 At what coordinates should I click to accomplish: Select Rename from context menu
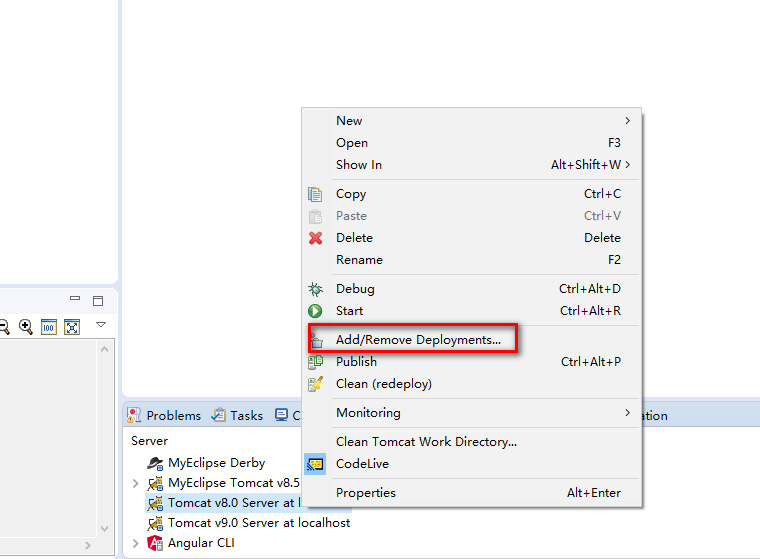point(472,260)
